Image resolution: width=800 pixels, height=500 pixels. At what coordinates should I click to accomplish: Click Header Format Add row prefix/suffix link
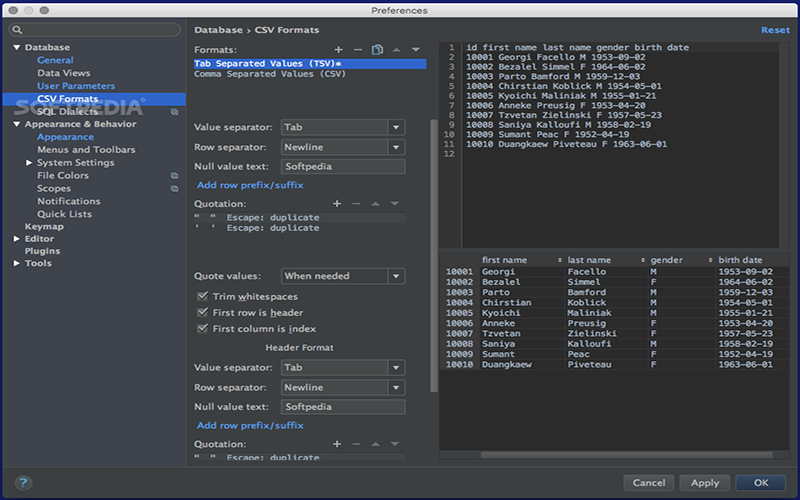click(x=250, y=426)
